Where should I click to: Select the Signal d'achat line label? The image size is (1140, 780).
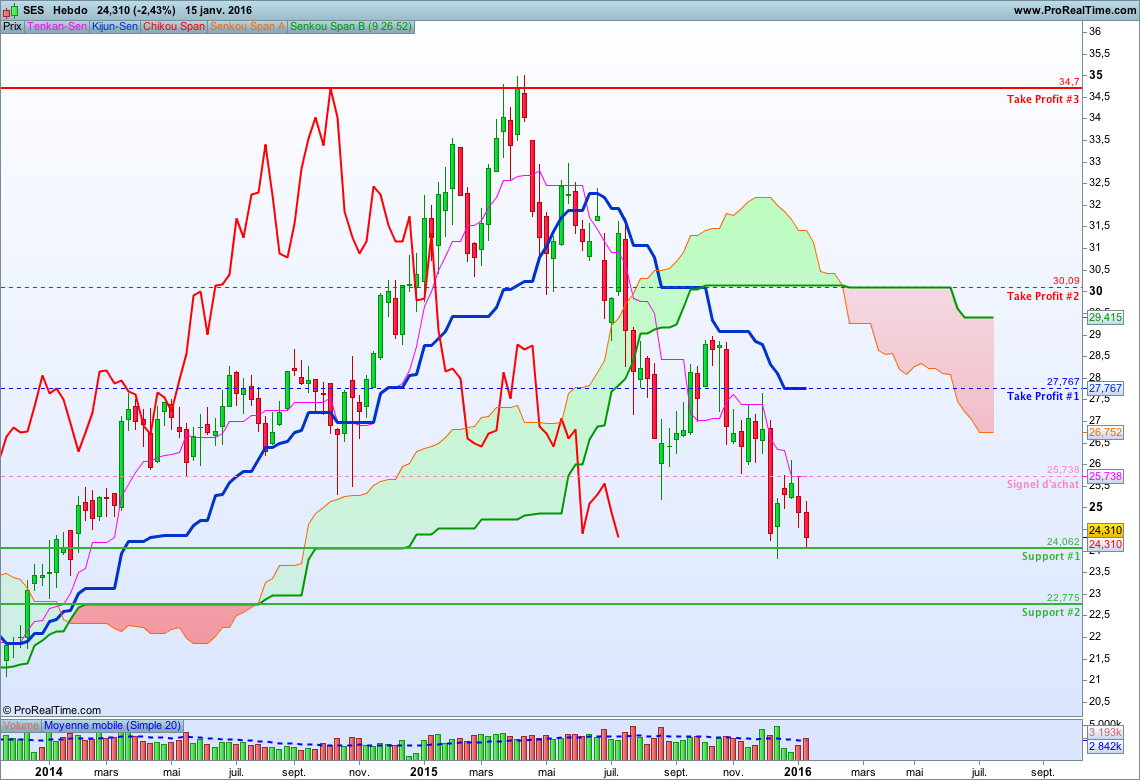1043,484
